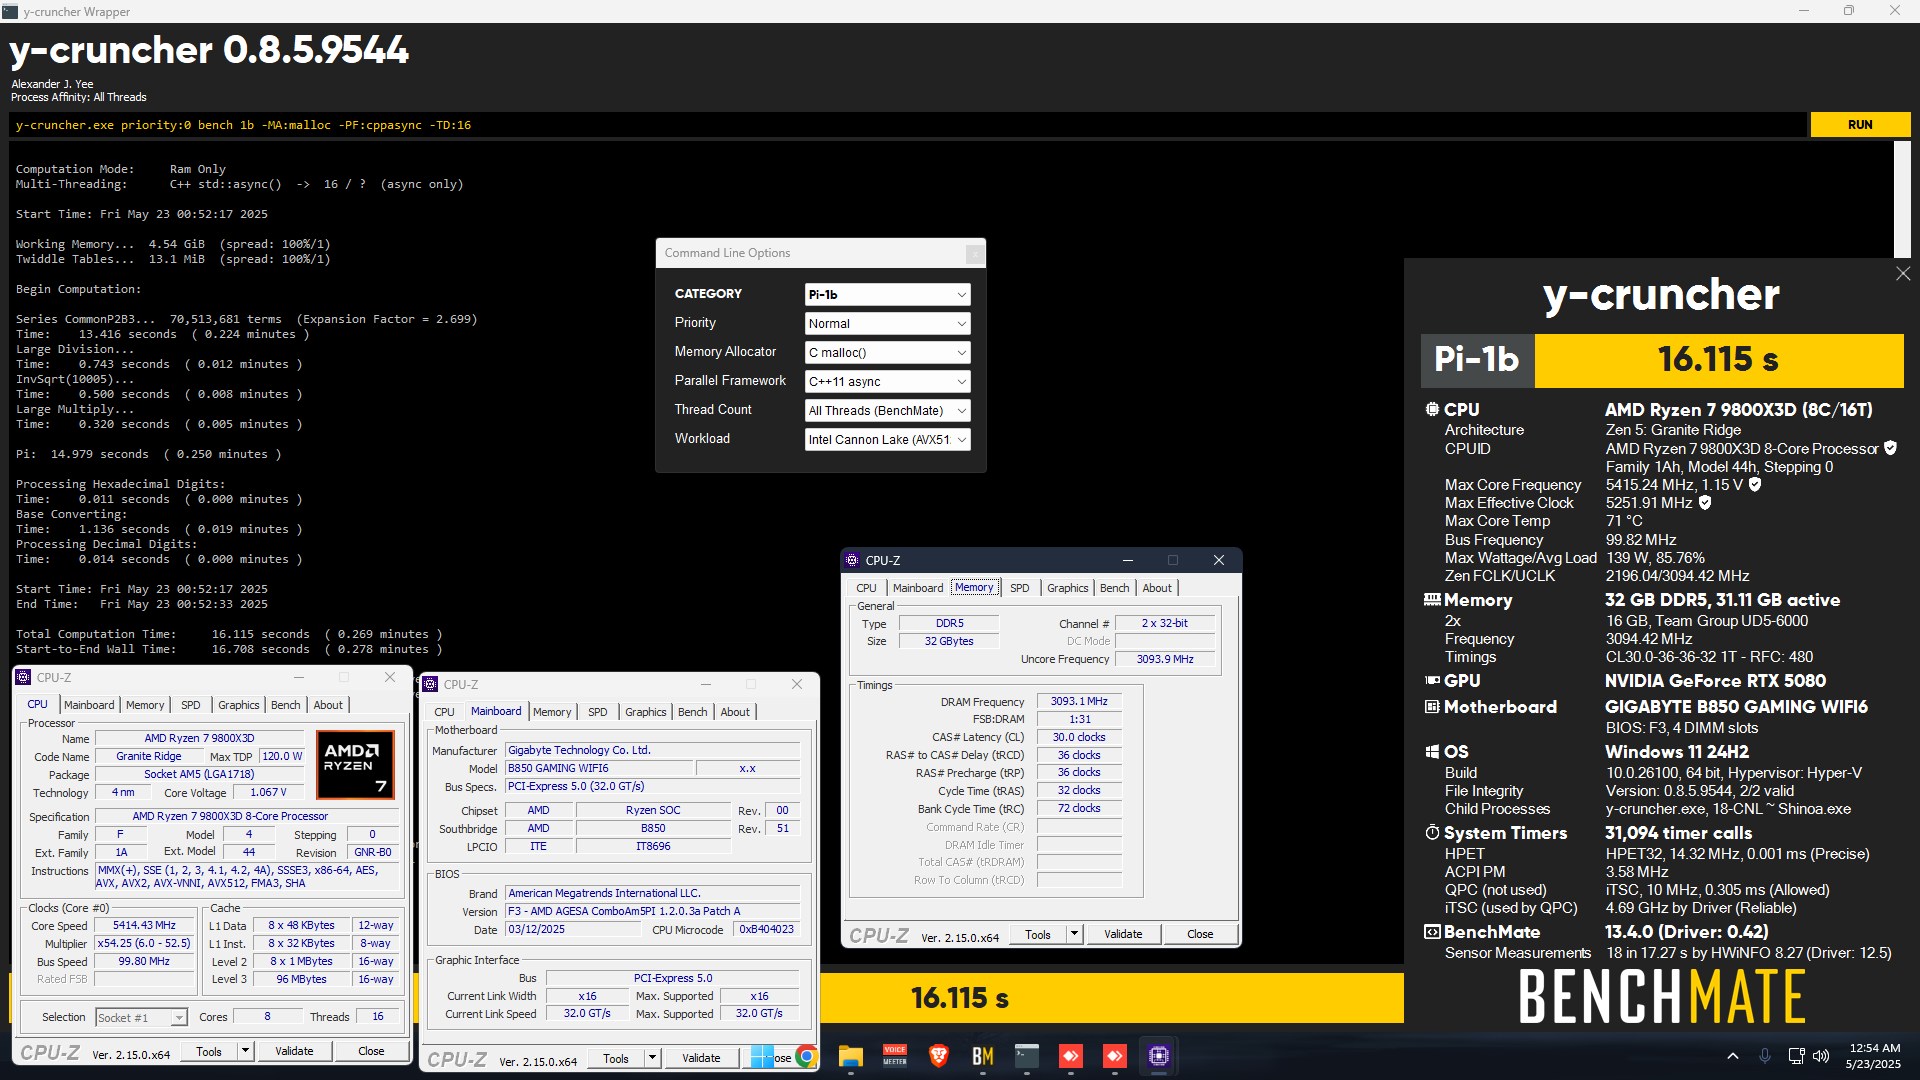Viewport: 1920px width, 1080px height.
Task: Click the GPU card icon in BenchMate panel
Action: pyautogui.click(x=1432, y=680)
